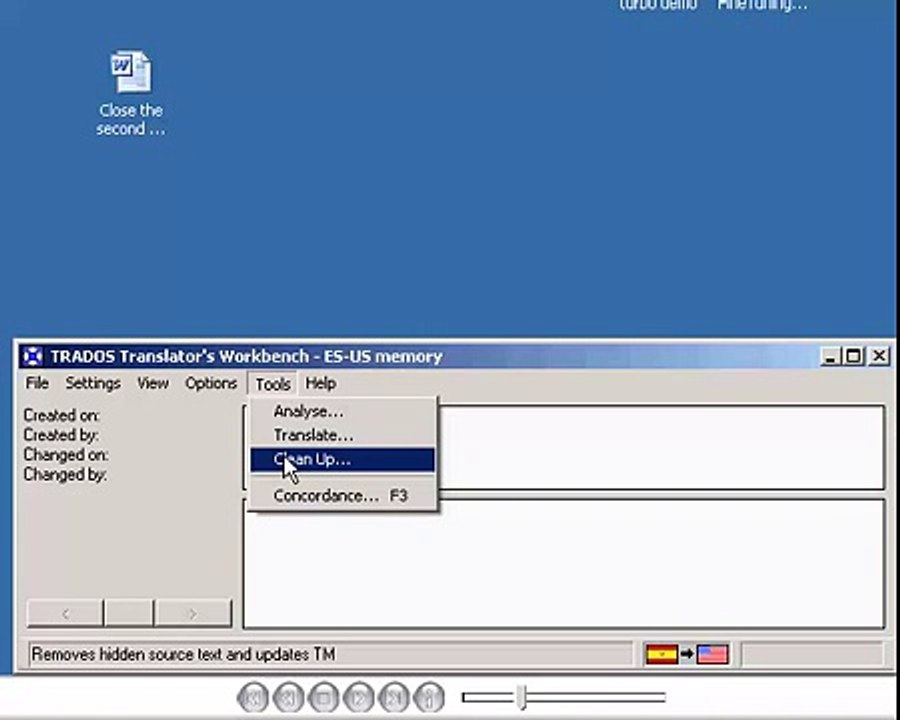Click the TRADOS Workbench title bar app icon
The width and height of the screenshot is (900, 720).
[x=33, y=357]
